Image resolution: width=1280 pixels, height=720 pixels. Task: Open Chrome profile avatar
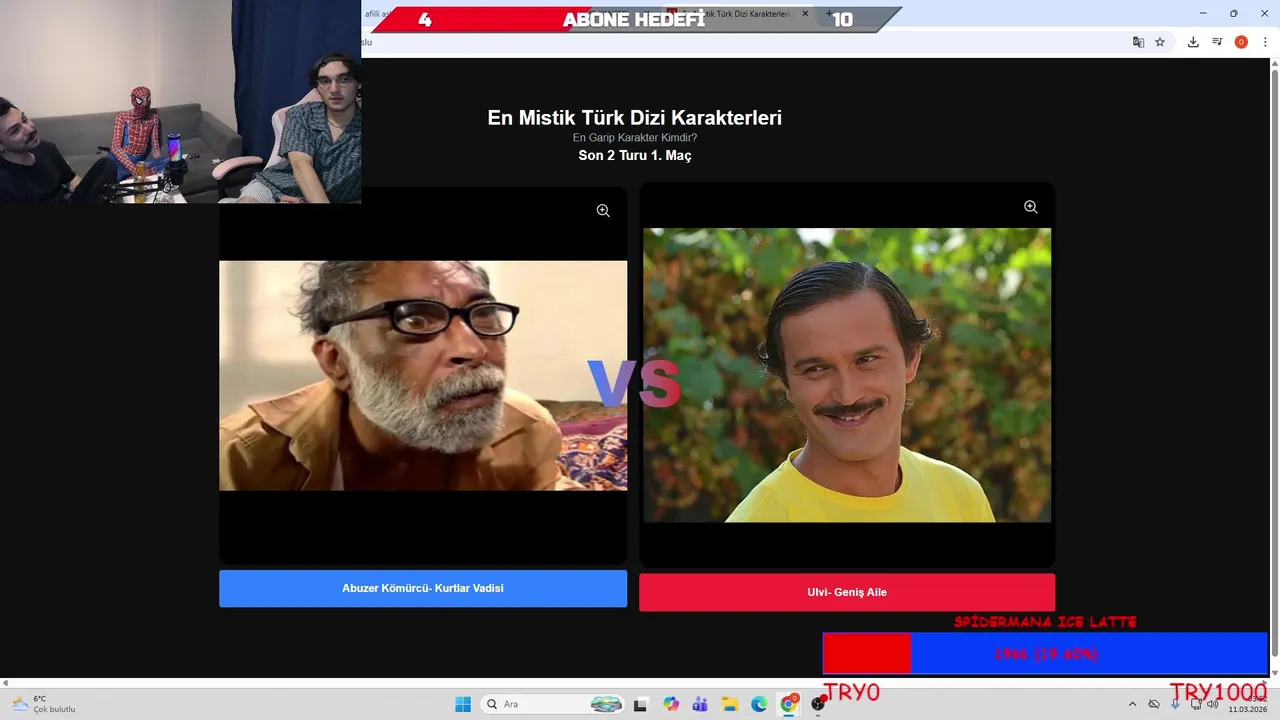tap(1241, 42)
